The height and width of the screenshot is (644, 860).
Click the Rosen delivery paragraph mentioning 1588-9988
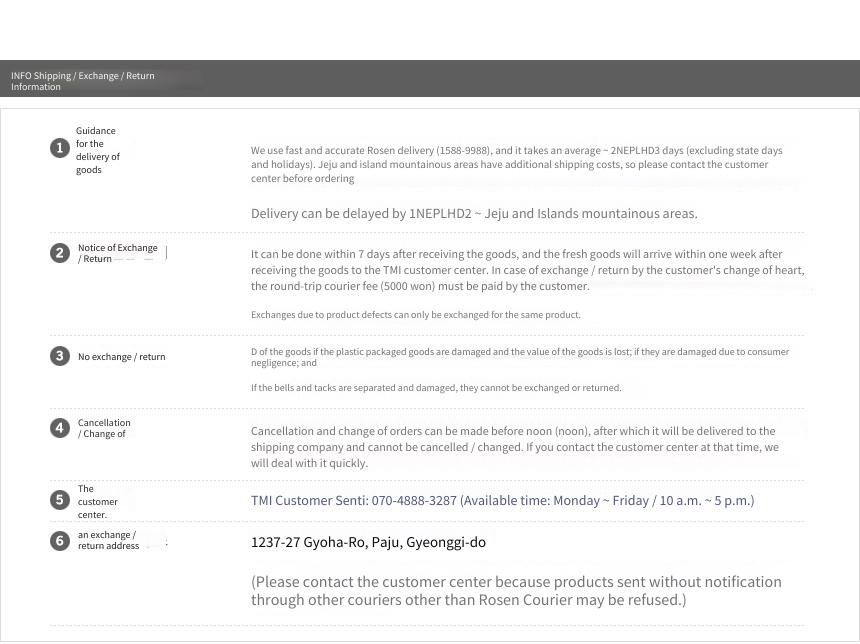[x=517, y=165]
